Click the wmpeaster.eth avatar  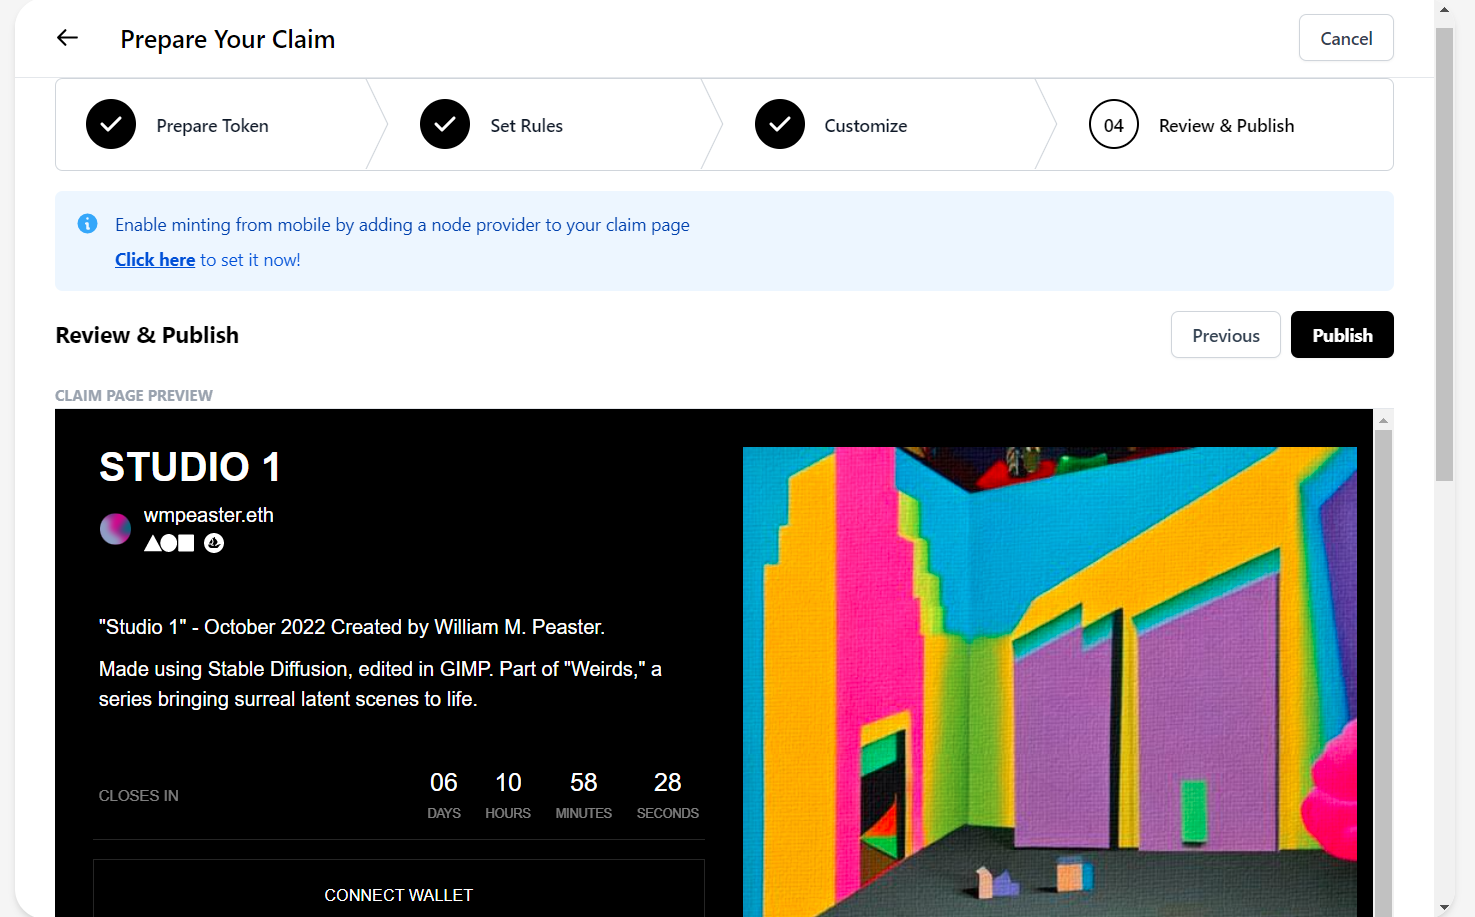point(115,529)
